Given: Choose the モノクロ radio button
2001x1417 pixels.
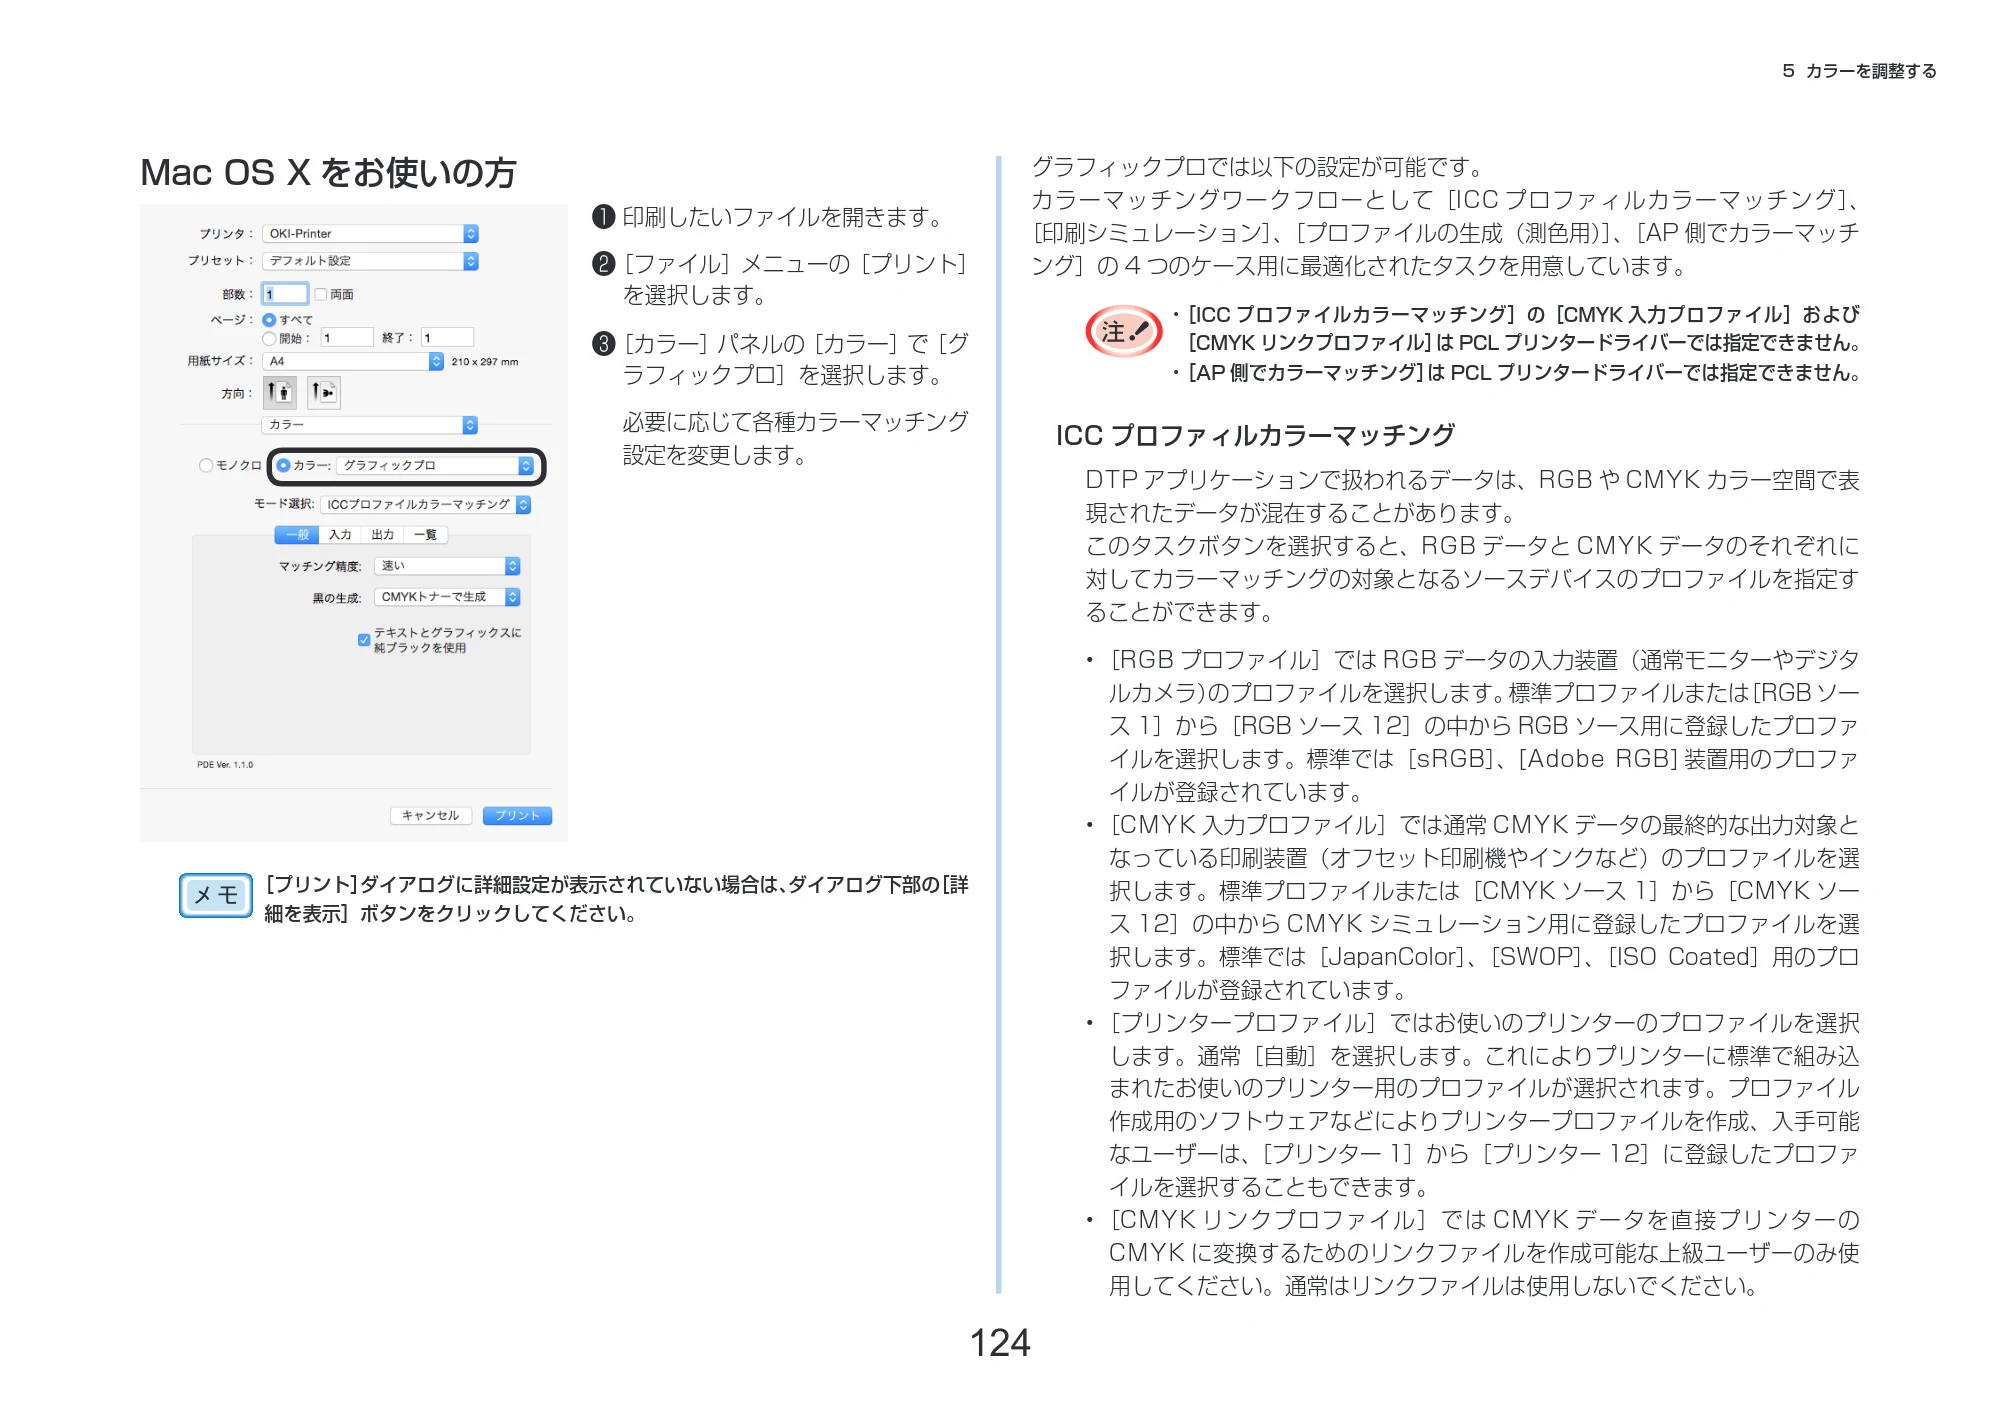Looking at the screenshot, I should (x=206, y=465).
